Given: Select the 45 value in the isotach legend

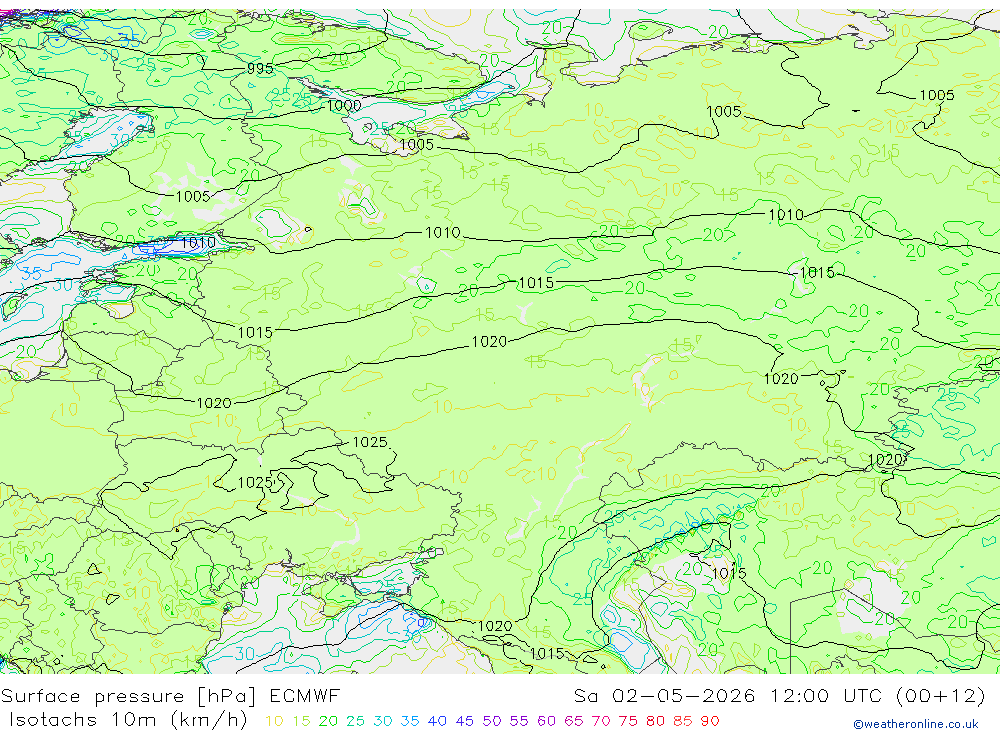Looking at the screenshot, I should [x=465, y=722].
